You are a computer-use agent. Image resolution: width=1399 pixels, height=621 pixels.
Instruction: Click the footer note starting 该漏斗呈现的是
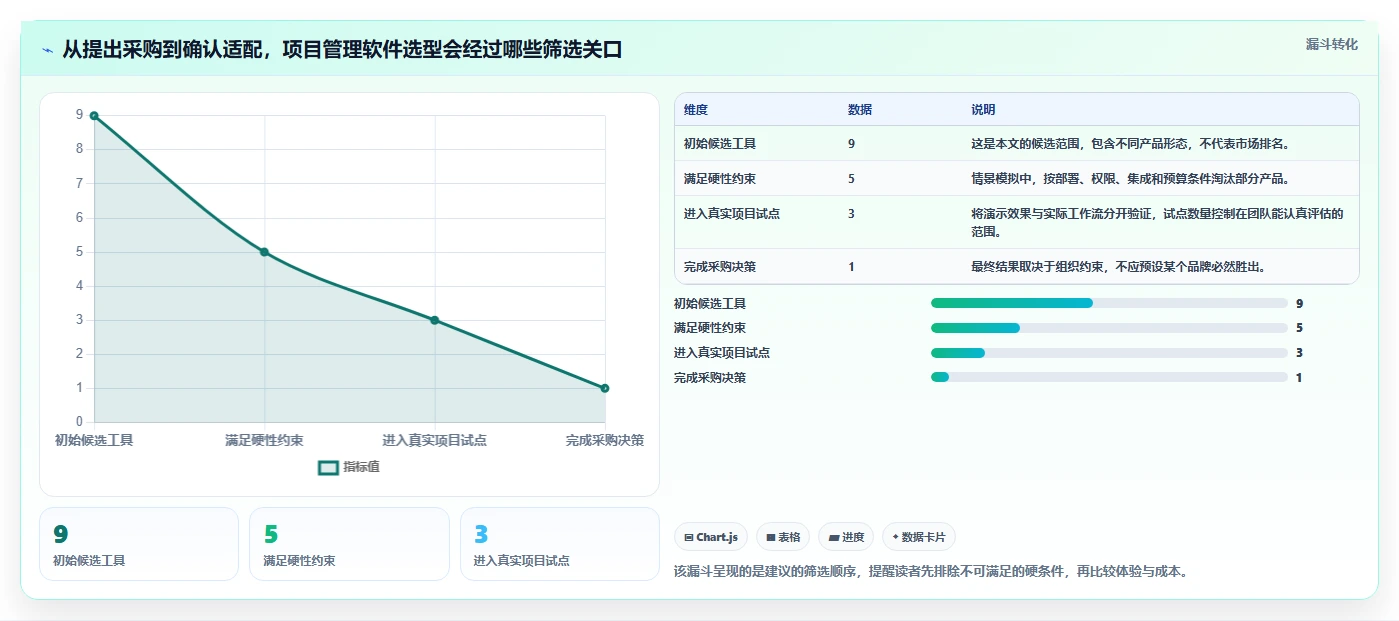931,572
